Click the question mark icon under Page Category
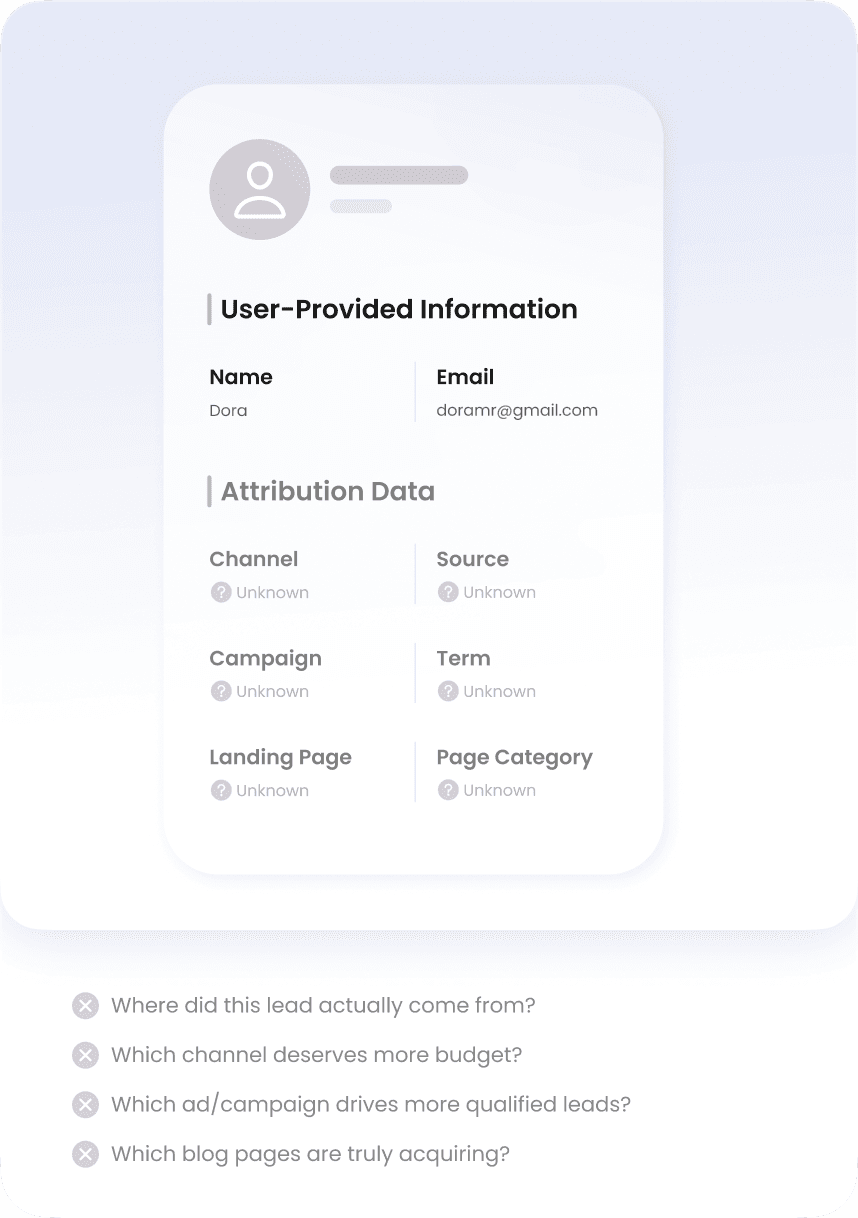The height and width of the screenshot is (1218, 858). click(448, 790)
